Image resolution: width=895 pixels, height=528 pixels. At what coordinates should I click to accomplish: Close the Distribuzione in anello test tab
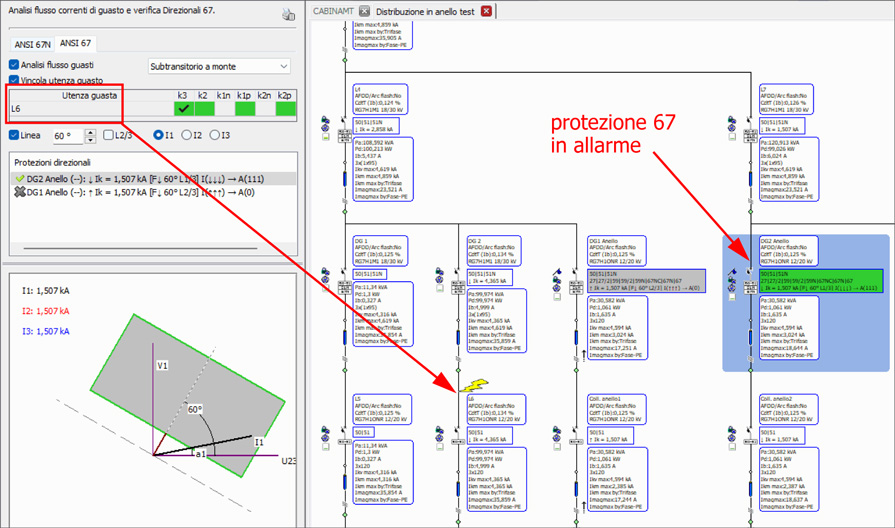[486, 11]
